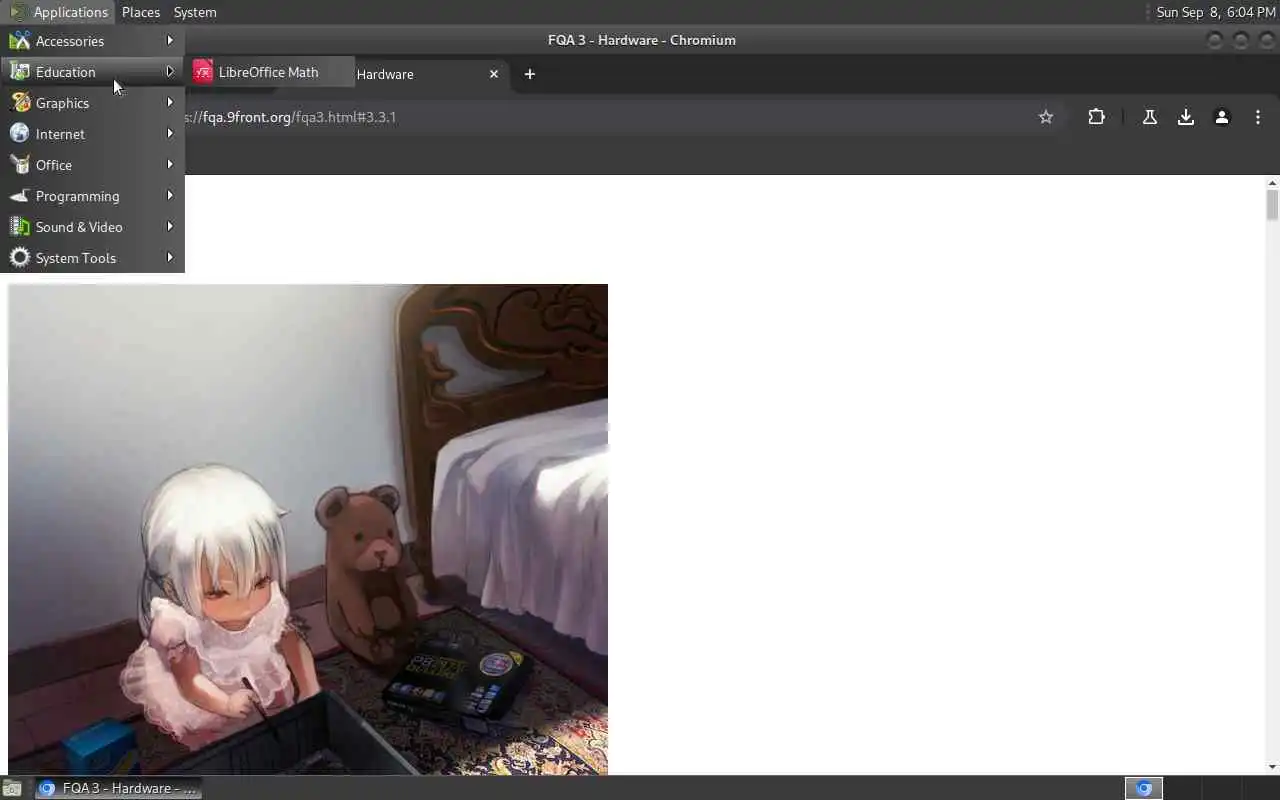
Task: Click the vertical scrollbar thumb
Action: (1272, 205)
